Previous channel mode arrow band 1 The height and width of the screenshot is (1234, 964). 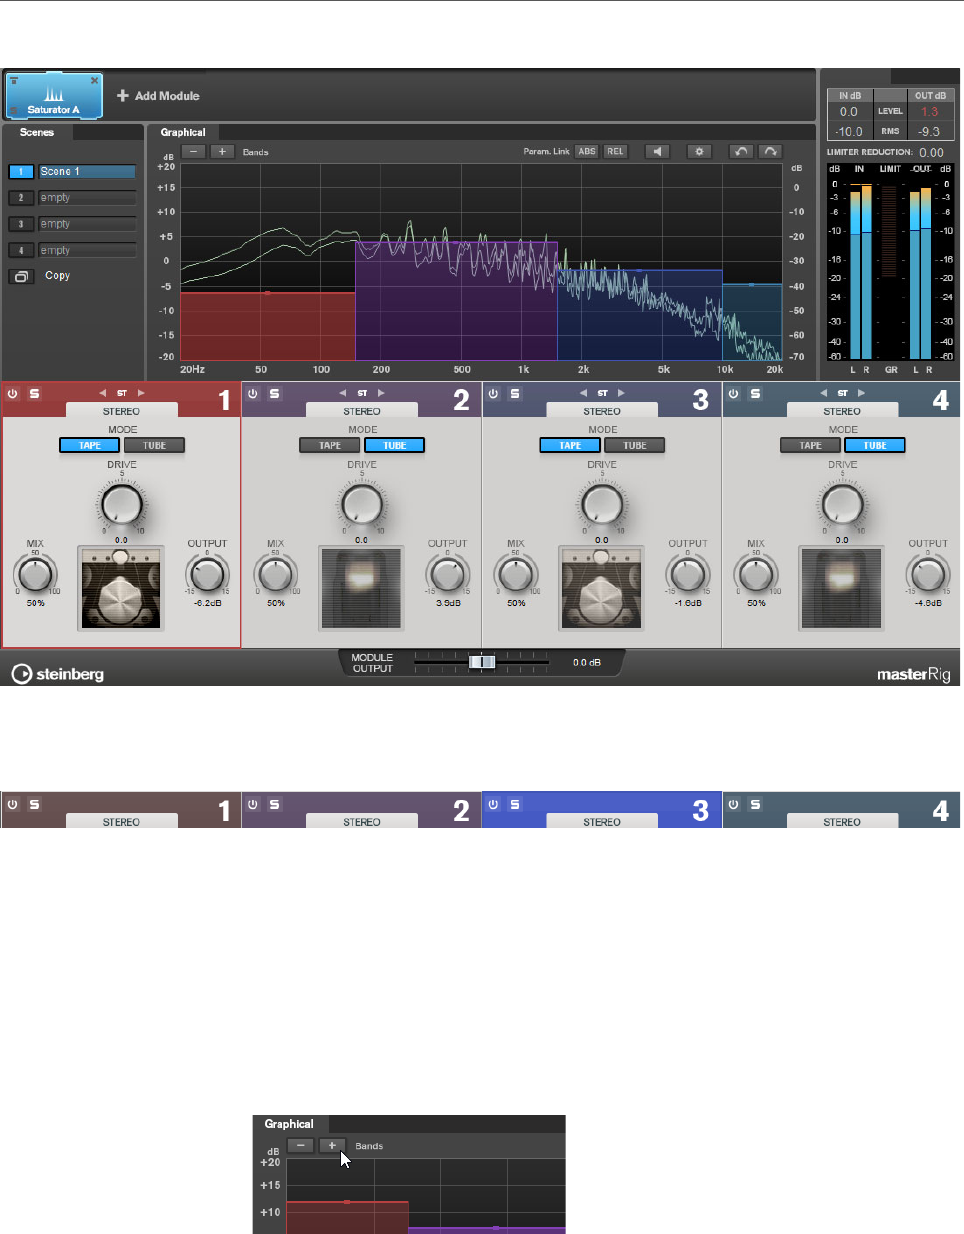(102, 393)
